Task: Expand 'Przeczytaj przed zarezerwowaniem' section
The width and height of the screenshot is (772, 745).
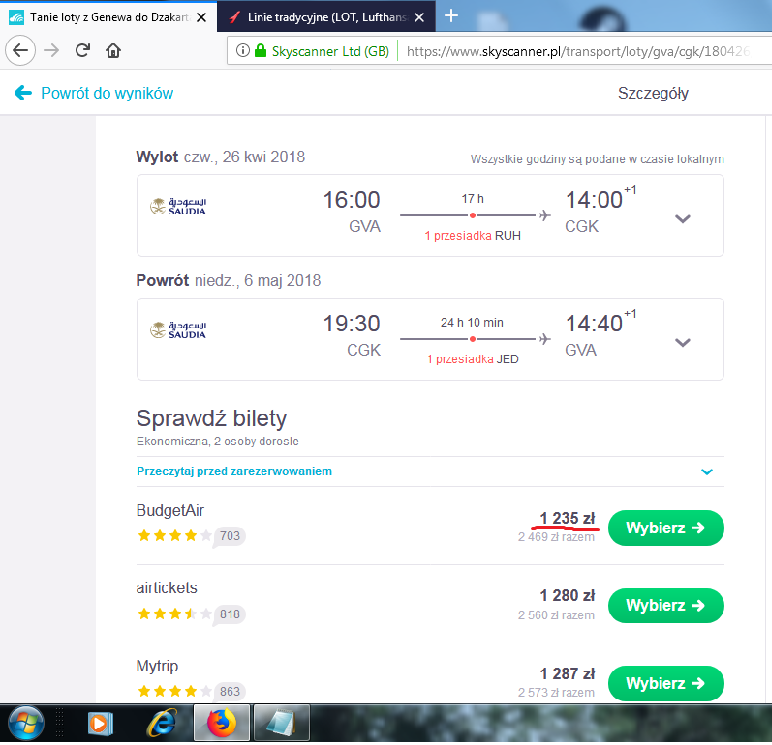Action: (x=430, y=471)
